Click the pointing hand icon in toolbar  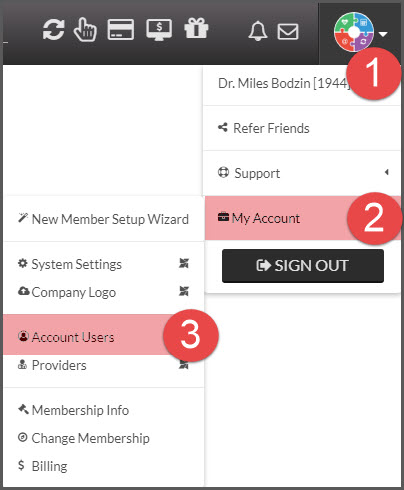pos(85,30)
